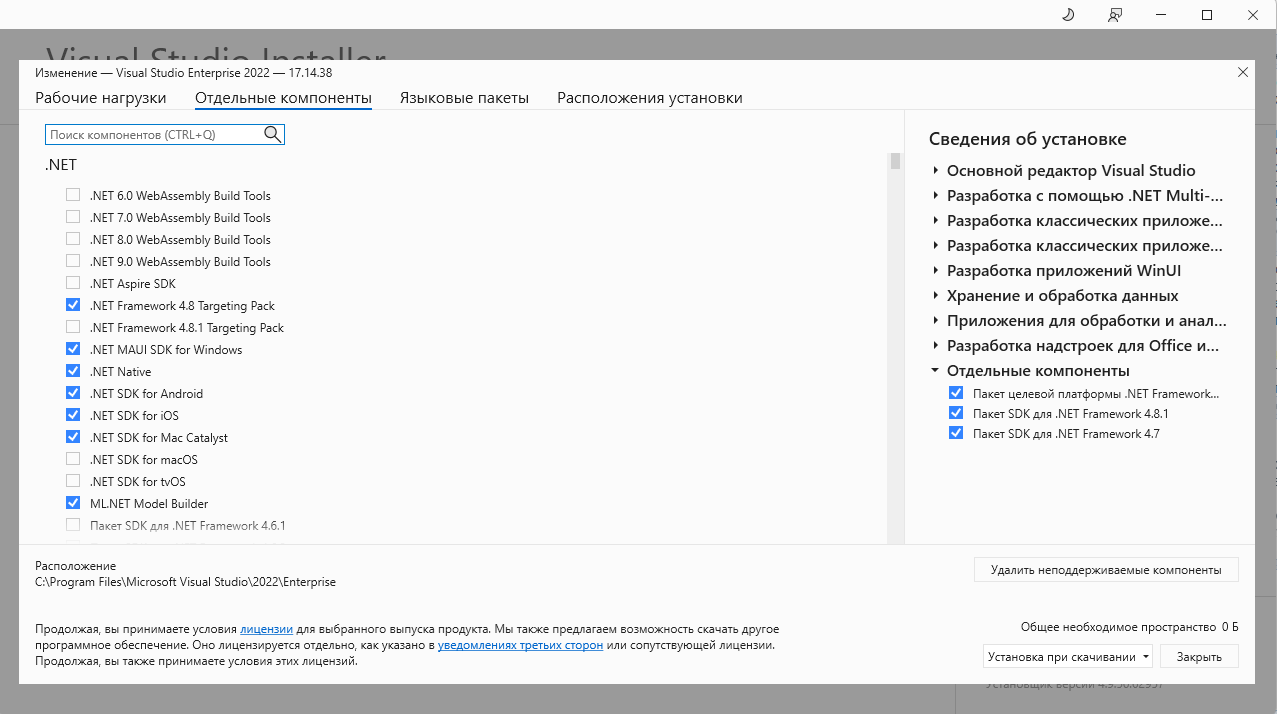Screen dimensions: 1277x714
Task: Uncheck Пакет целевой платформы .NET Framework in details
Action: 956,394
